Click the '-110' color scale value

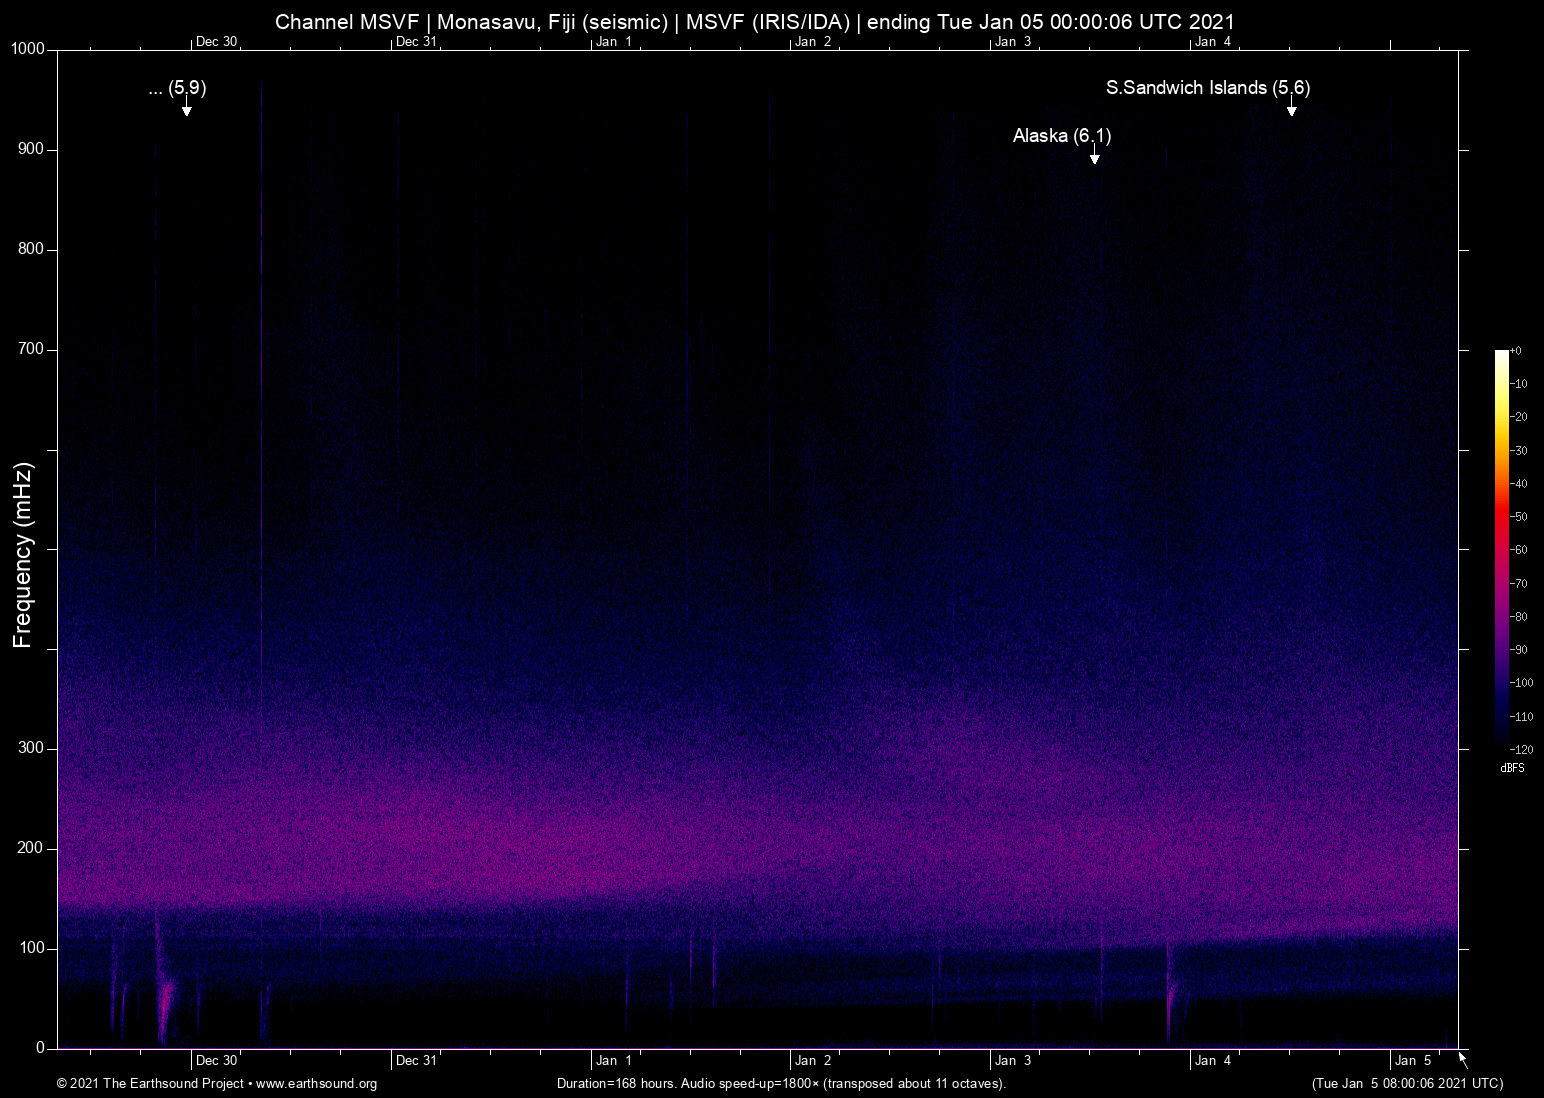tap(1521, 716)
